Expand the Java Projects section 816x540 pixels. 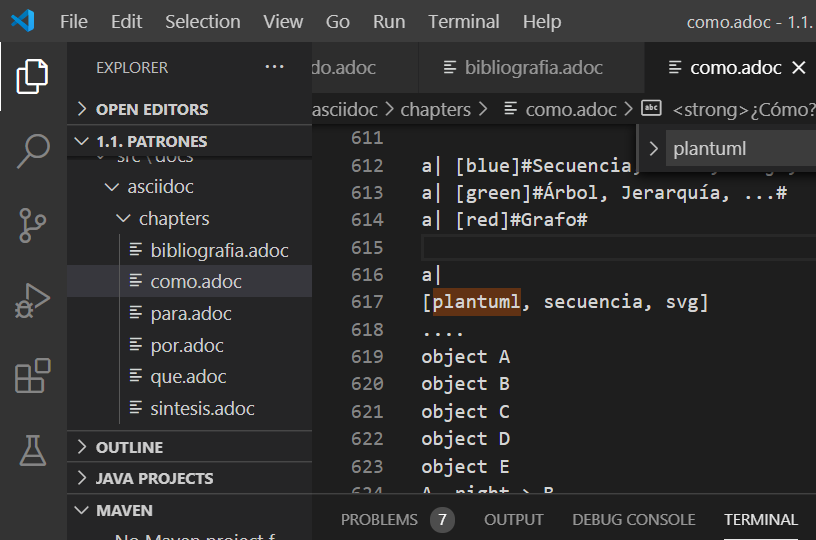pyautogui.click(x=154, y=479)
